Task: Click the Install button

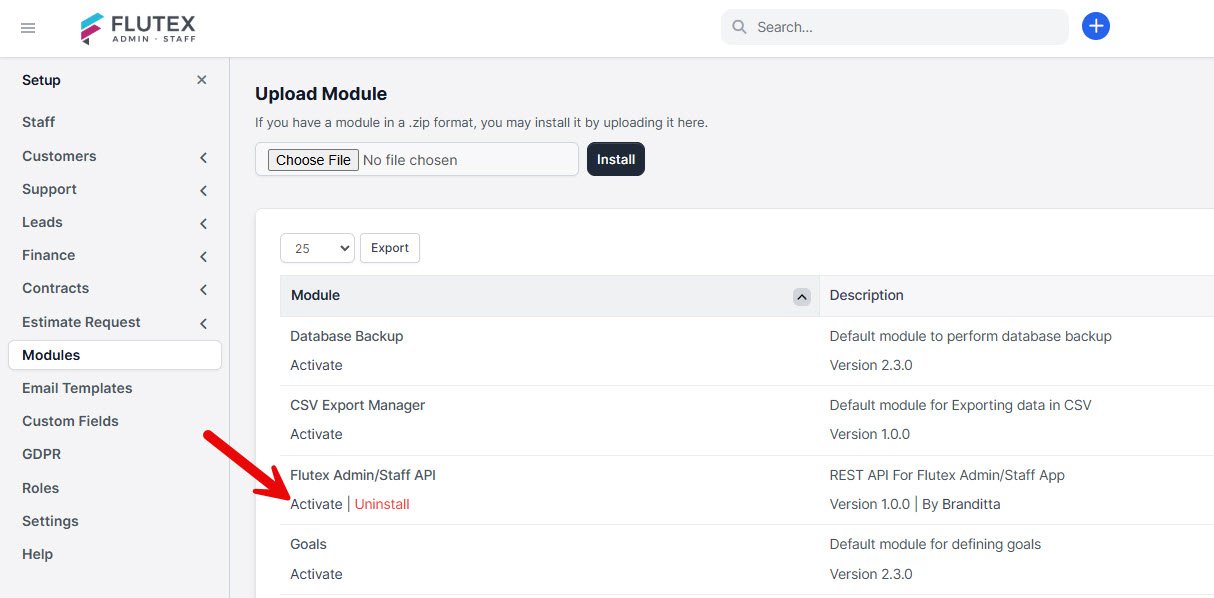Action: point(616,159)
